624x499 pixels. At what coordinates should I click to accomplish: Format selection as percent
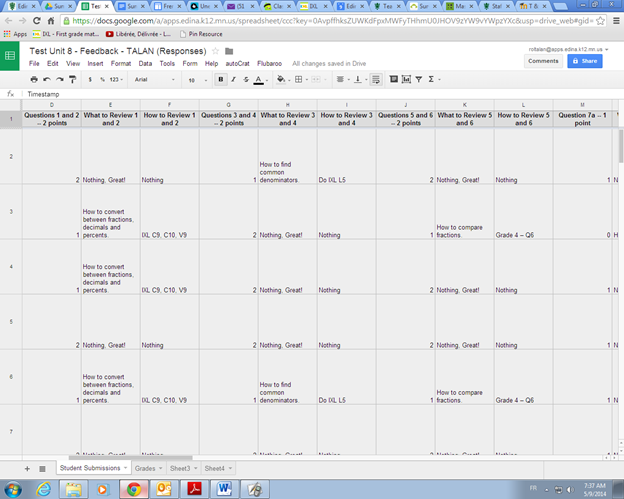(x=102, y=80)
